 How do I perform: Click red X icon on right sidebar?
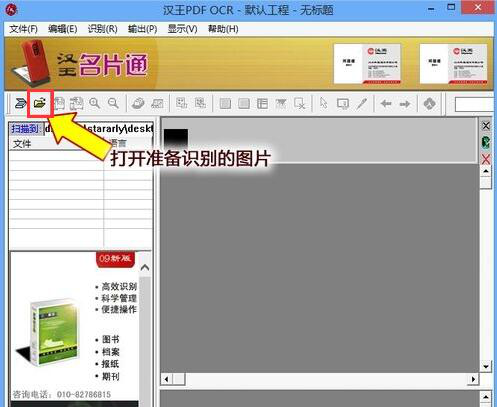(486, 159)
